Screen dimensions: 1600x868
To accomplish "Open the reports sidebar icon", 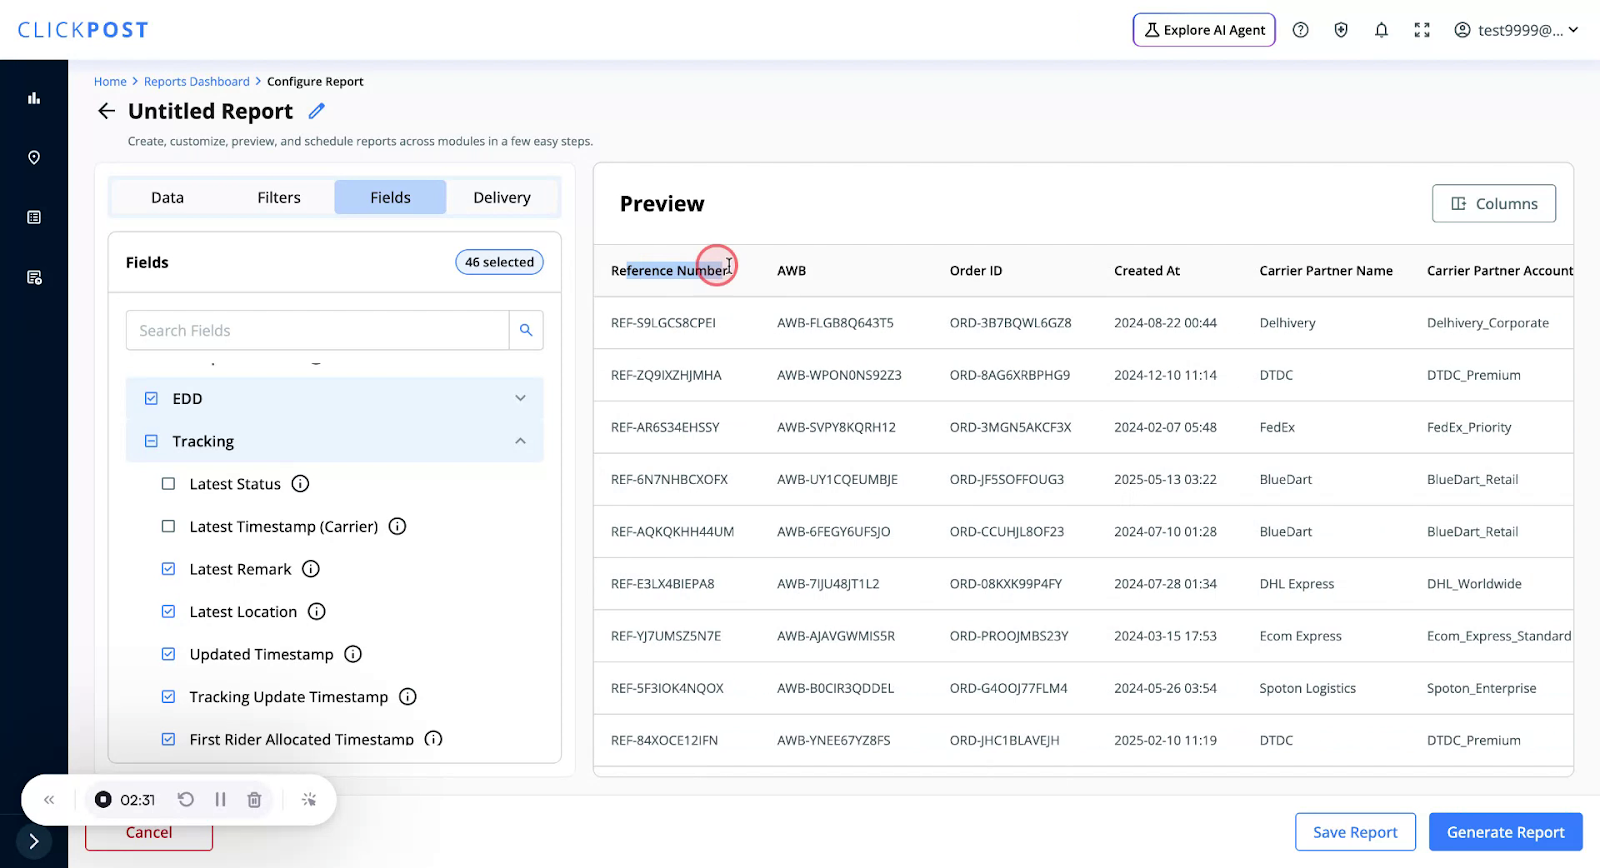I will 34,277.
